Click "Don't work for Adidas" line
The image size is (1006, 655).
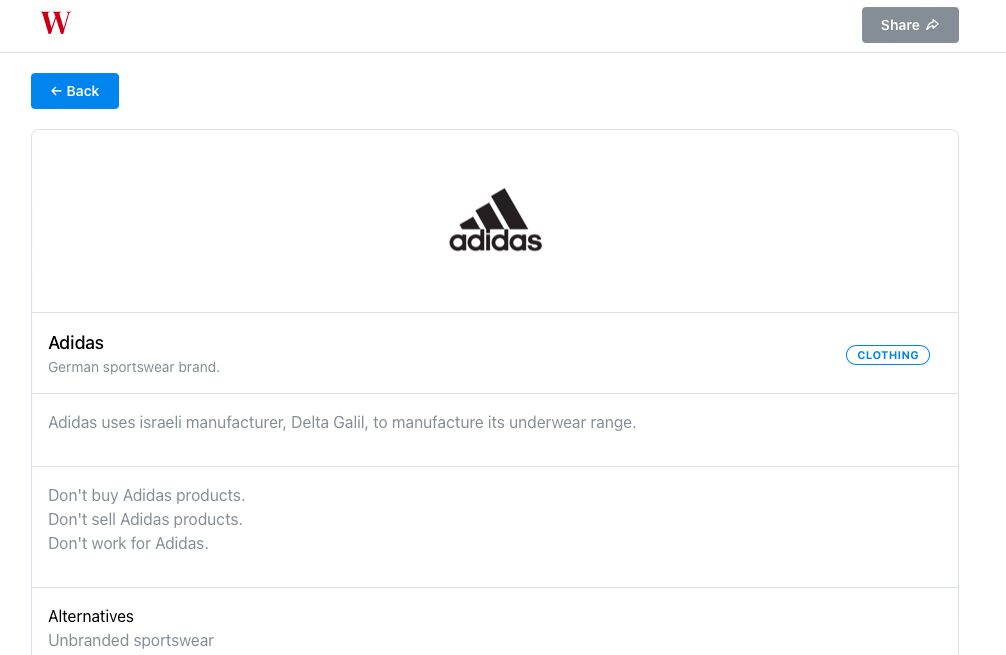click(128, 543)
